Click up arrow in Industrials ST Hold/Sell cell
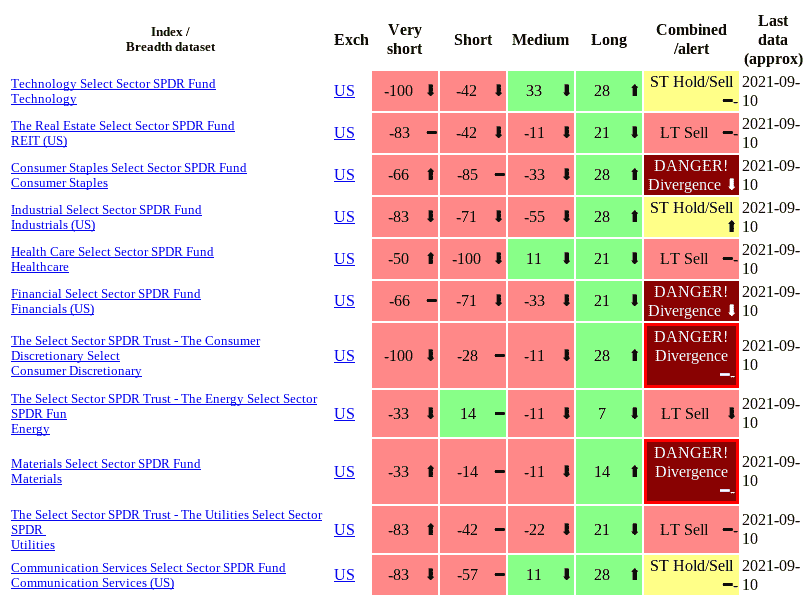Screen dimensions: 812x605 coord(731,226)
